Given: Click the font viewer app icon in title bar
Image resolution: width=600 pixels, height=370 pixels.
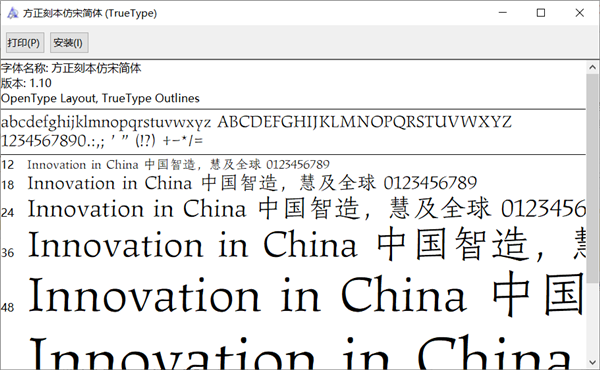Looking at the screenshot, I should click(12, 13).
